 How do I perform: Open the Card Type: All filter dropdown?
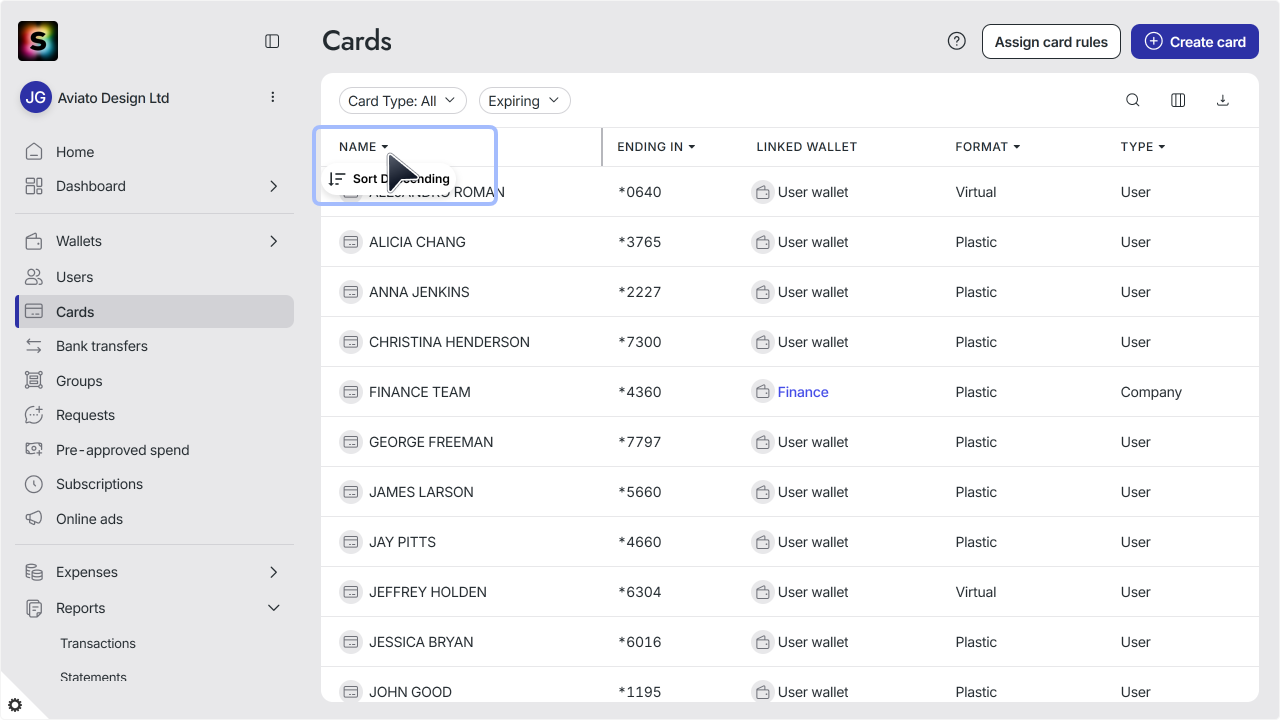point(403,101)
